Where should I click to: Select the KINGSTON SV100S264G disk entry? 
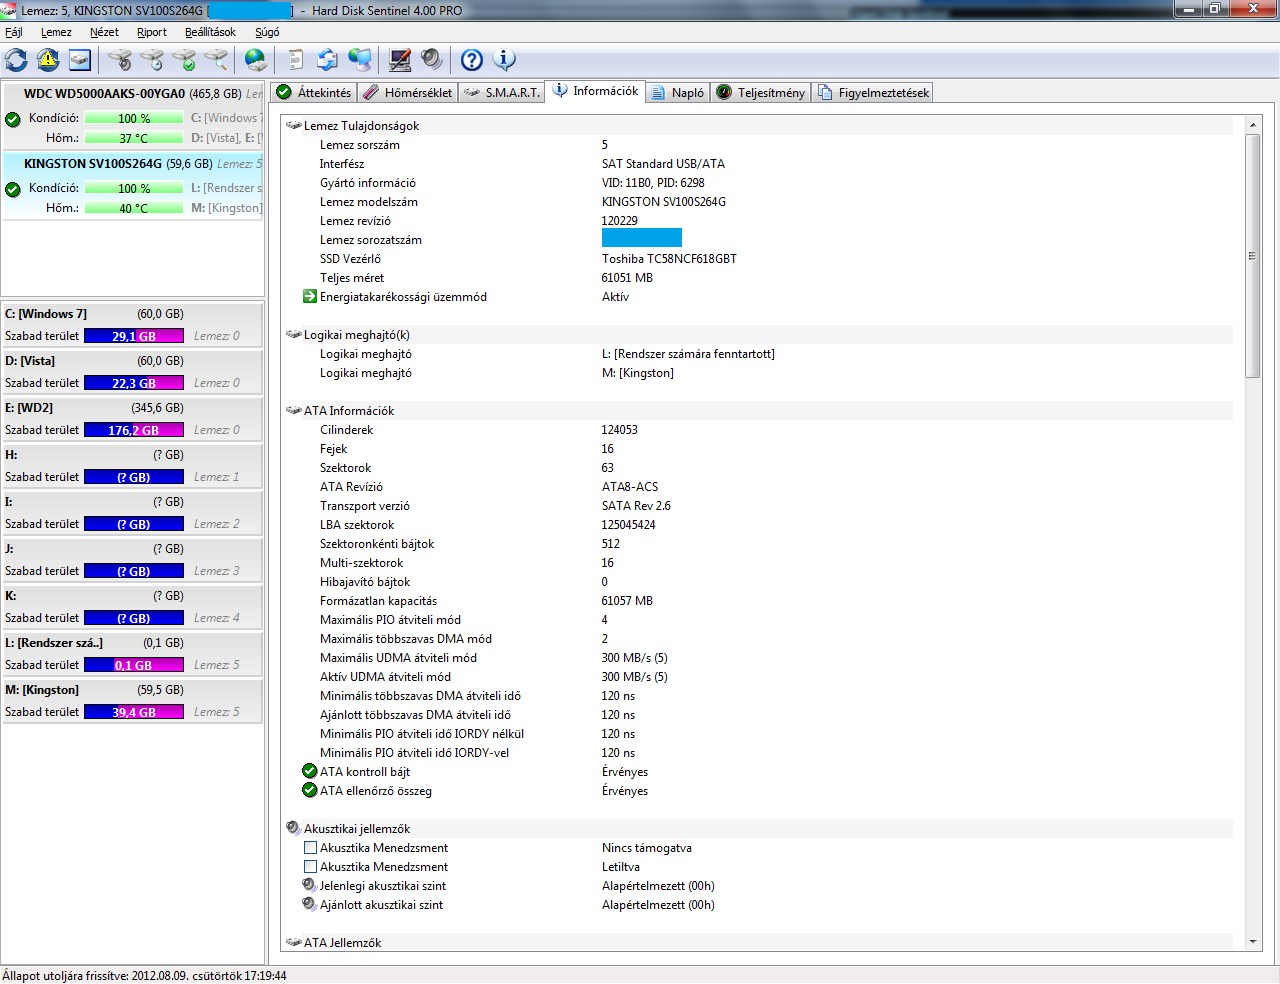(x=133, y=186)
